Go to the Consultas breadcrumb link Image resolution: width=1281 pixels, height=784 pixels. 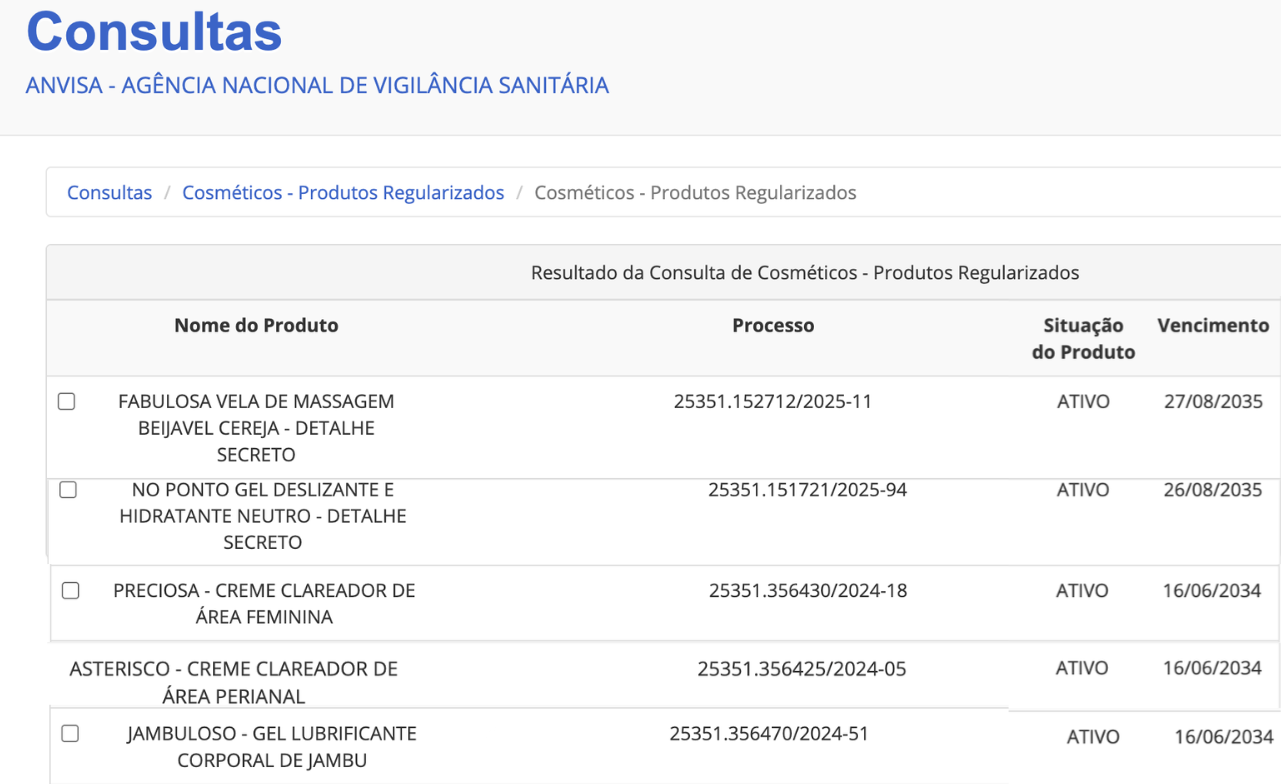[109, 193]
